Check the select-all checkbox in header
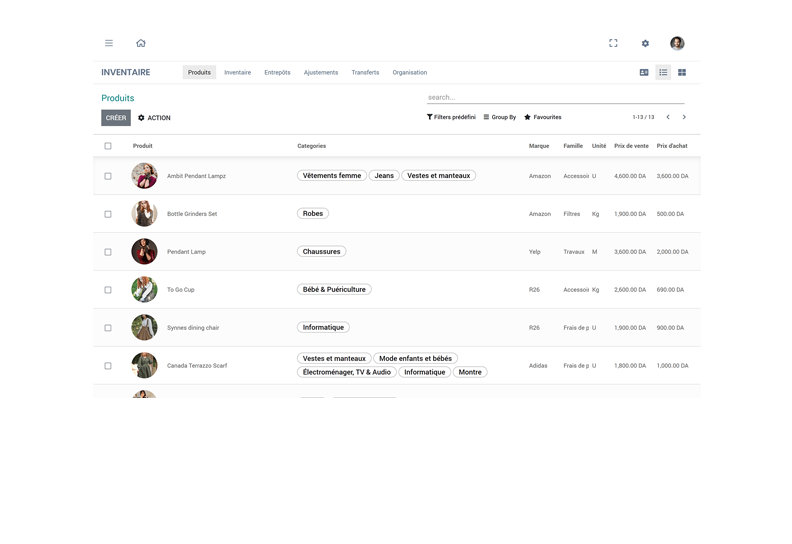 click(x=108, y=146)
